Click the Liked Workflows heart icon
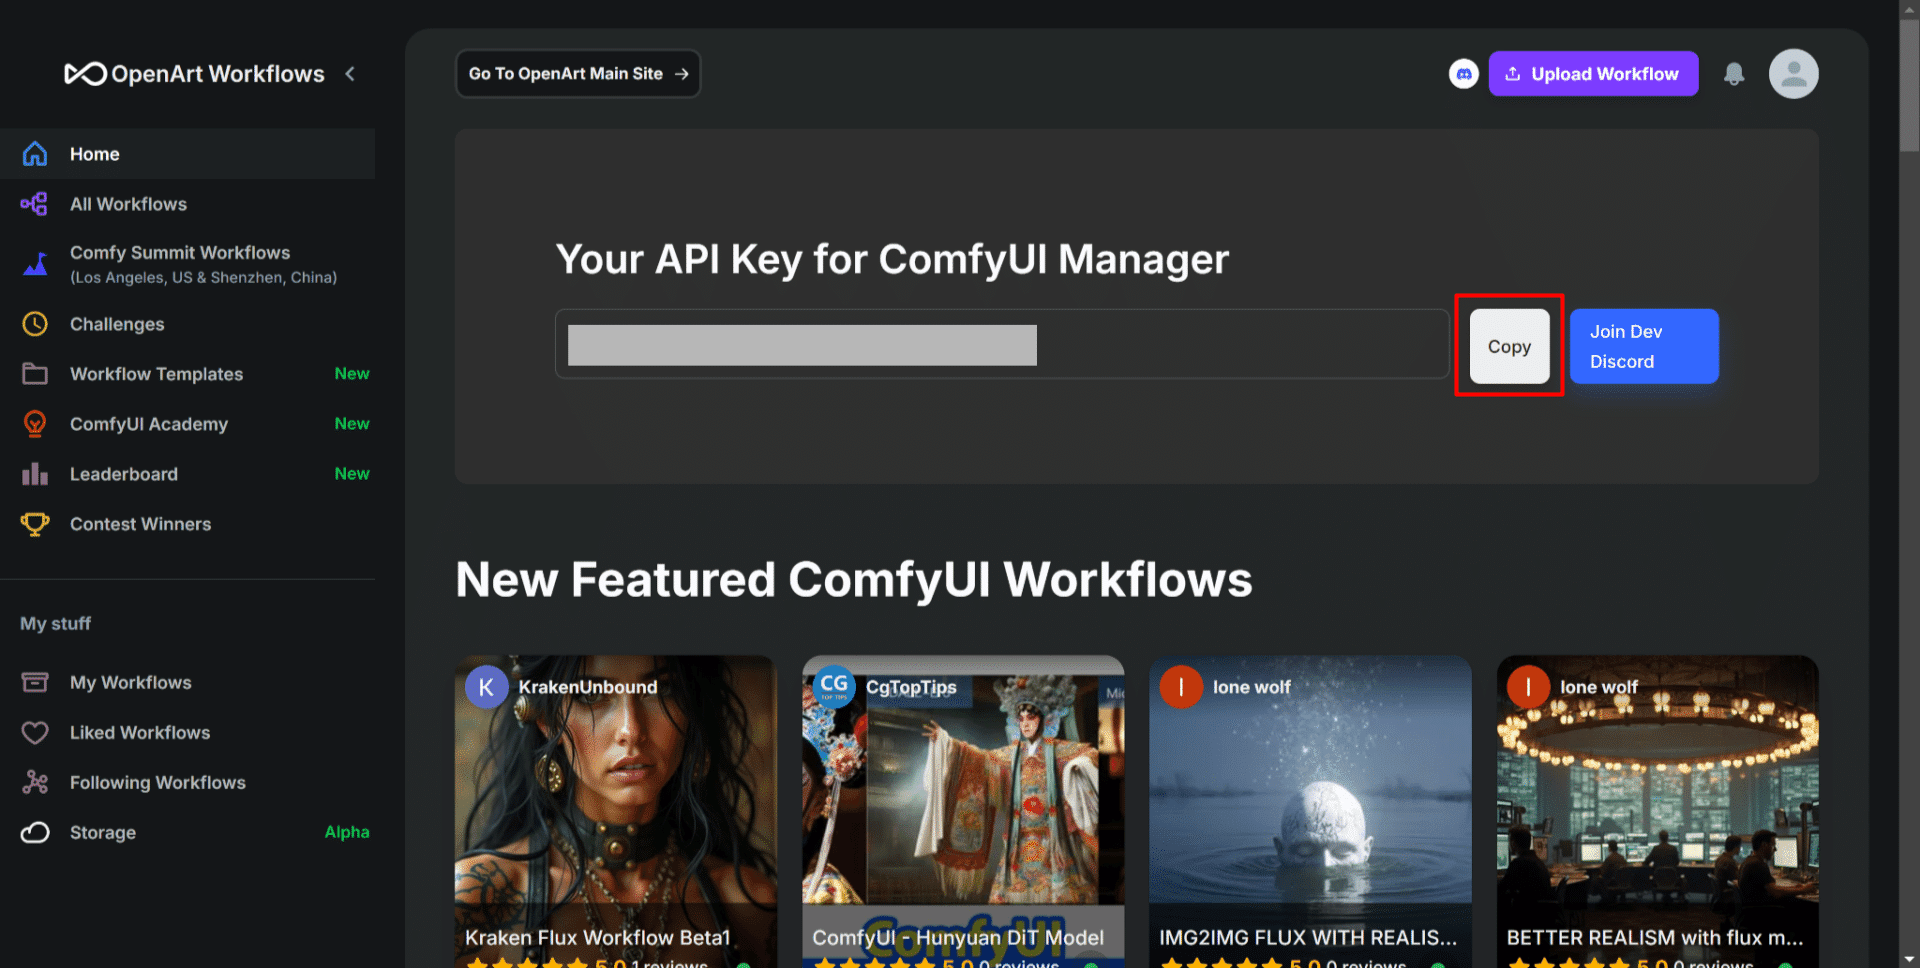The image size is (1920, 968). click(35, 732)
